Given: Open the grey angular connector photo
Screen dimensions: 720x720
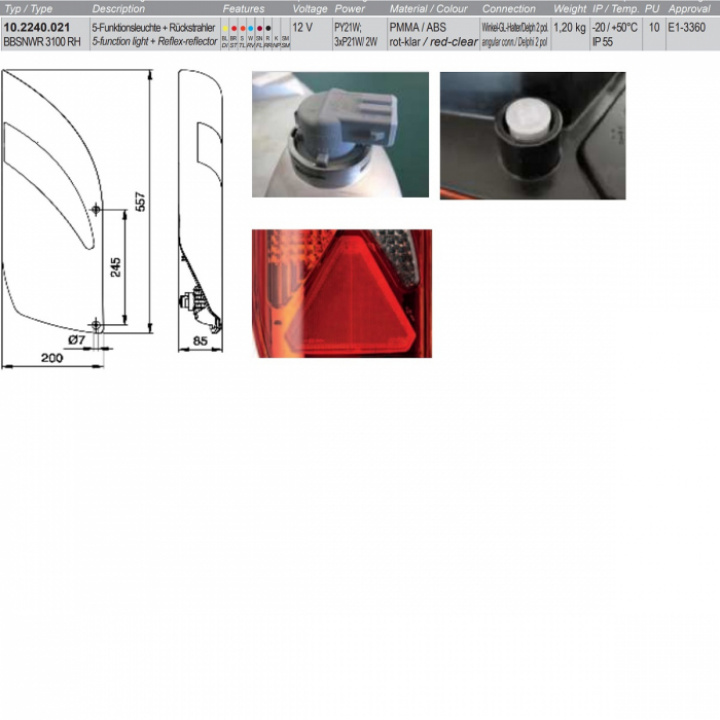Looking at the screenshot, I should [x=340, y=134].
